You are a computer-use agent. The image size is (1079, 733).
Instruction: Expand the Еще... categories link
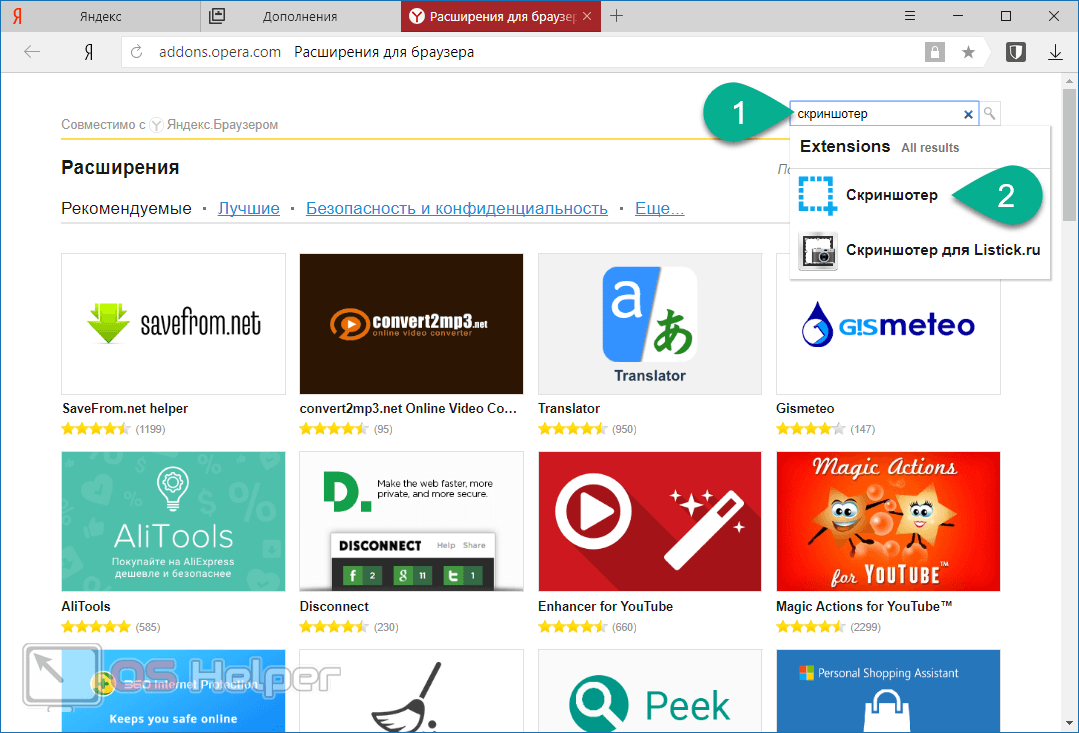click(659, 209)
